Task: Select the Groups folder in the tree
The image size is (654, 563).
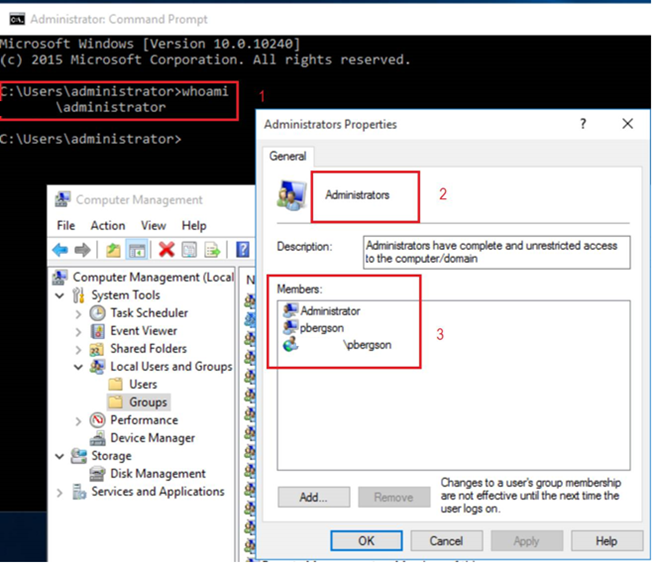Action: pyautogui.click(x=148, y=402)
